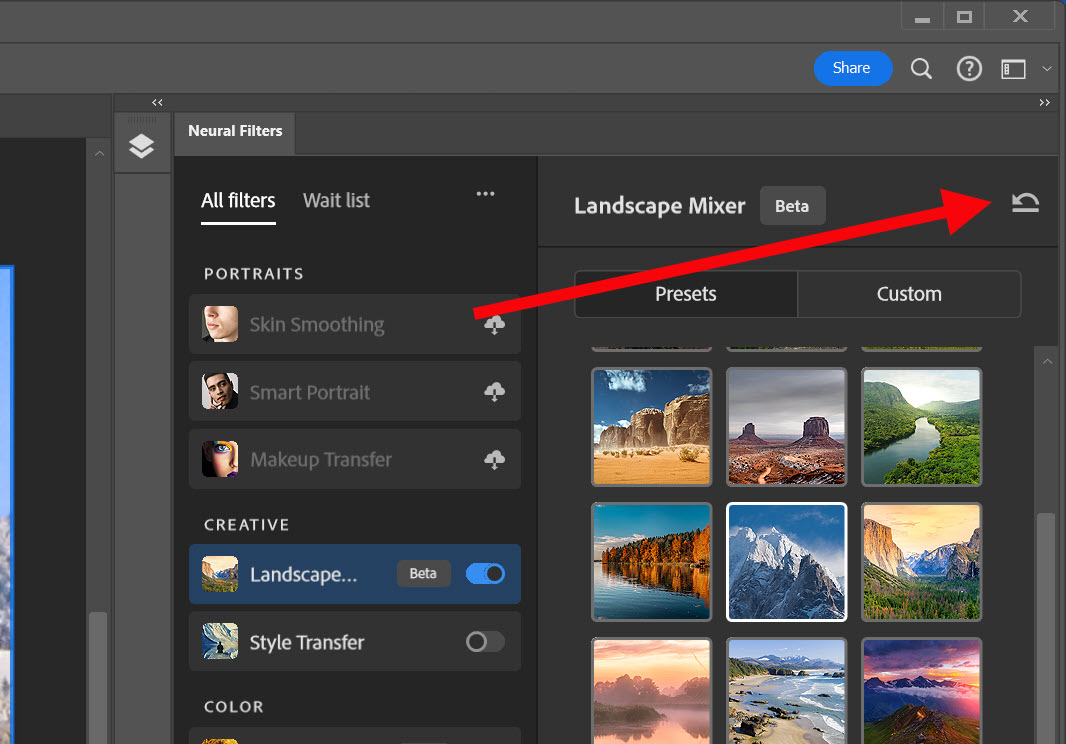Select the Style Transfer filter row

click(x=355, y=641)
